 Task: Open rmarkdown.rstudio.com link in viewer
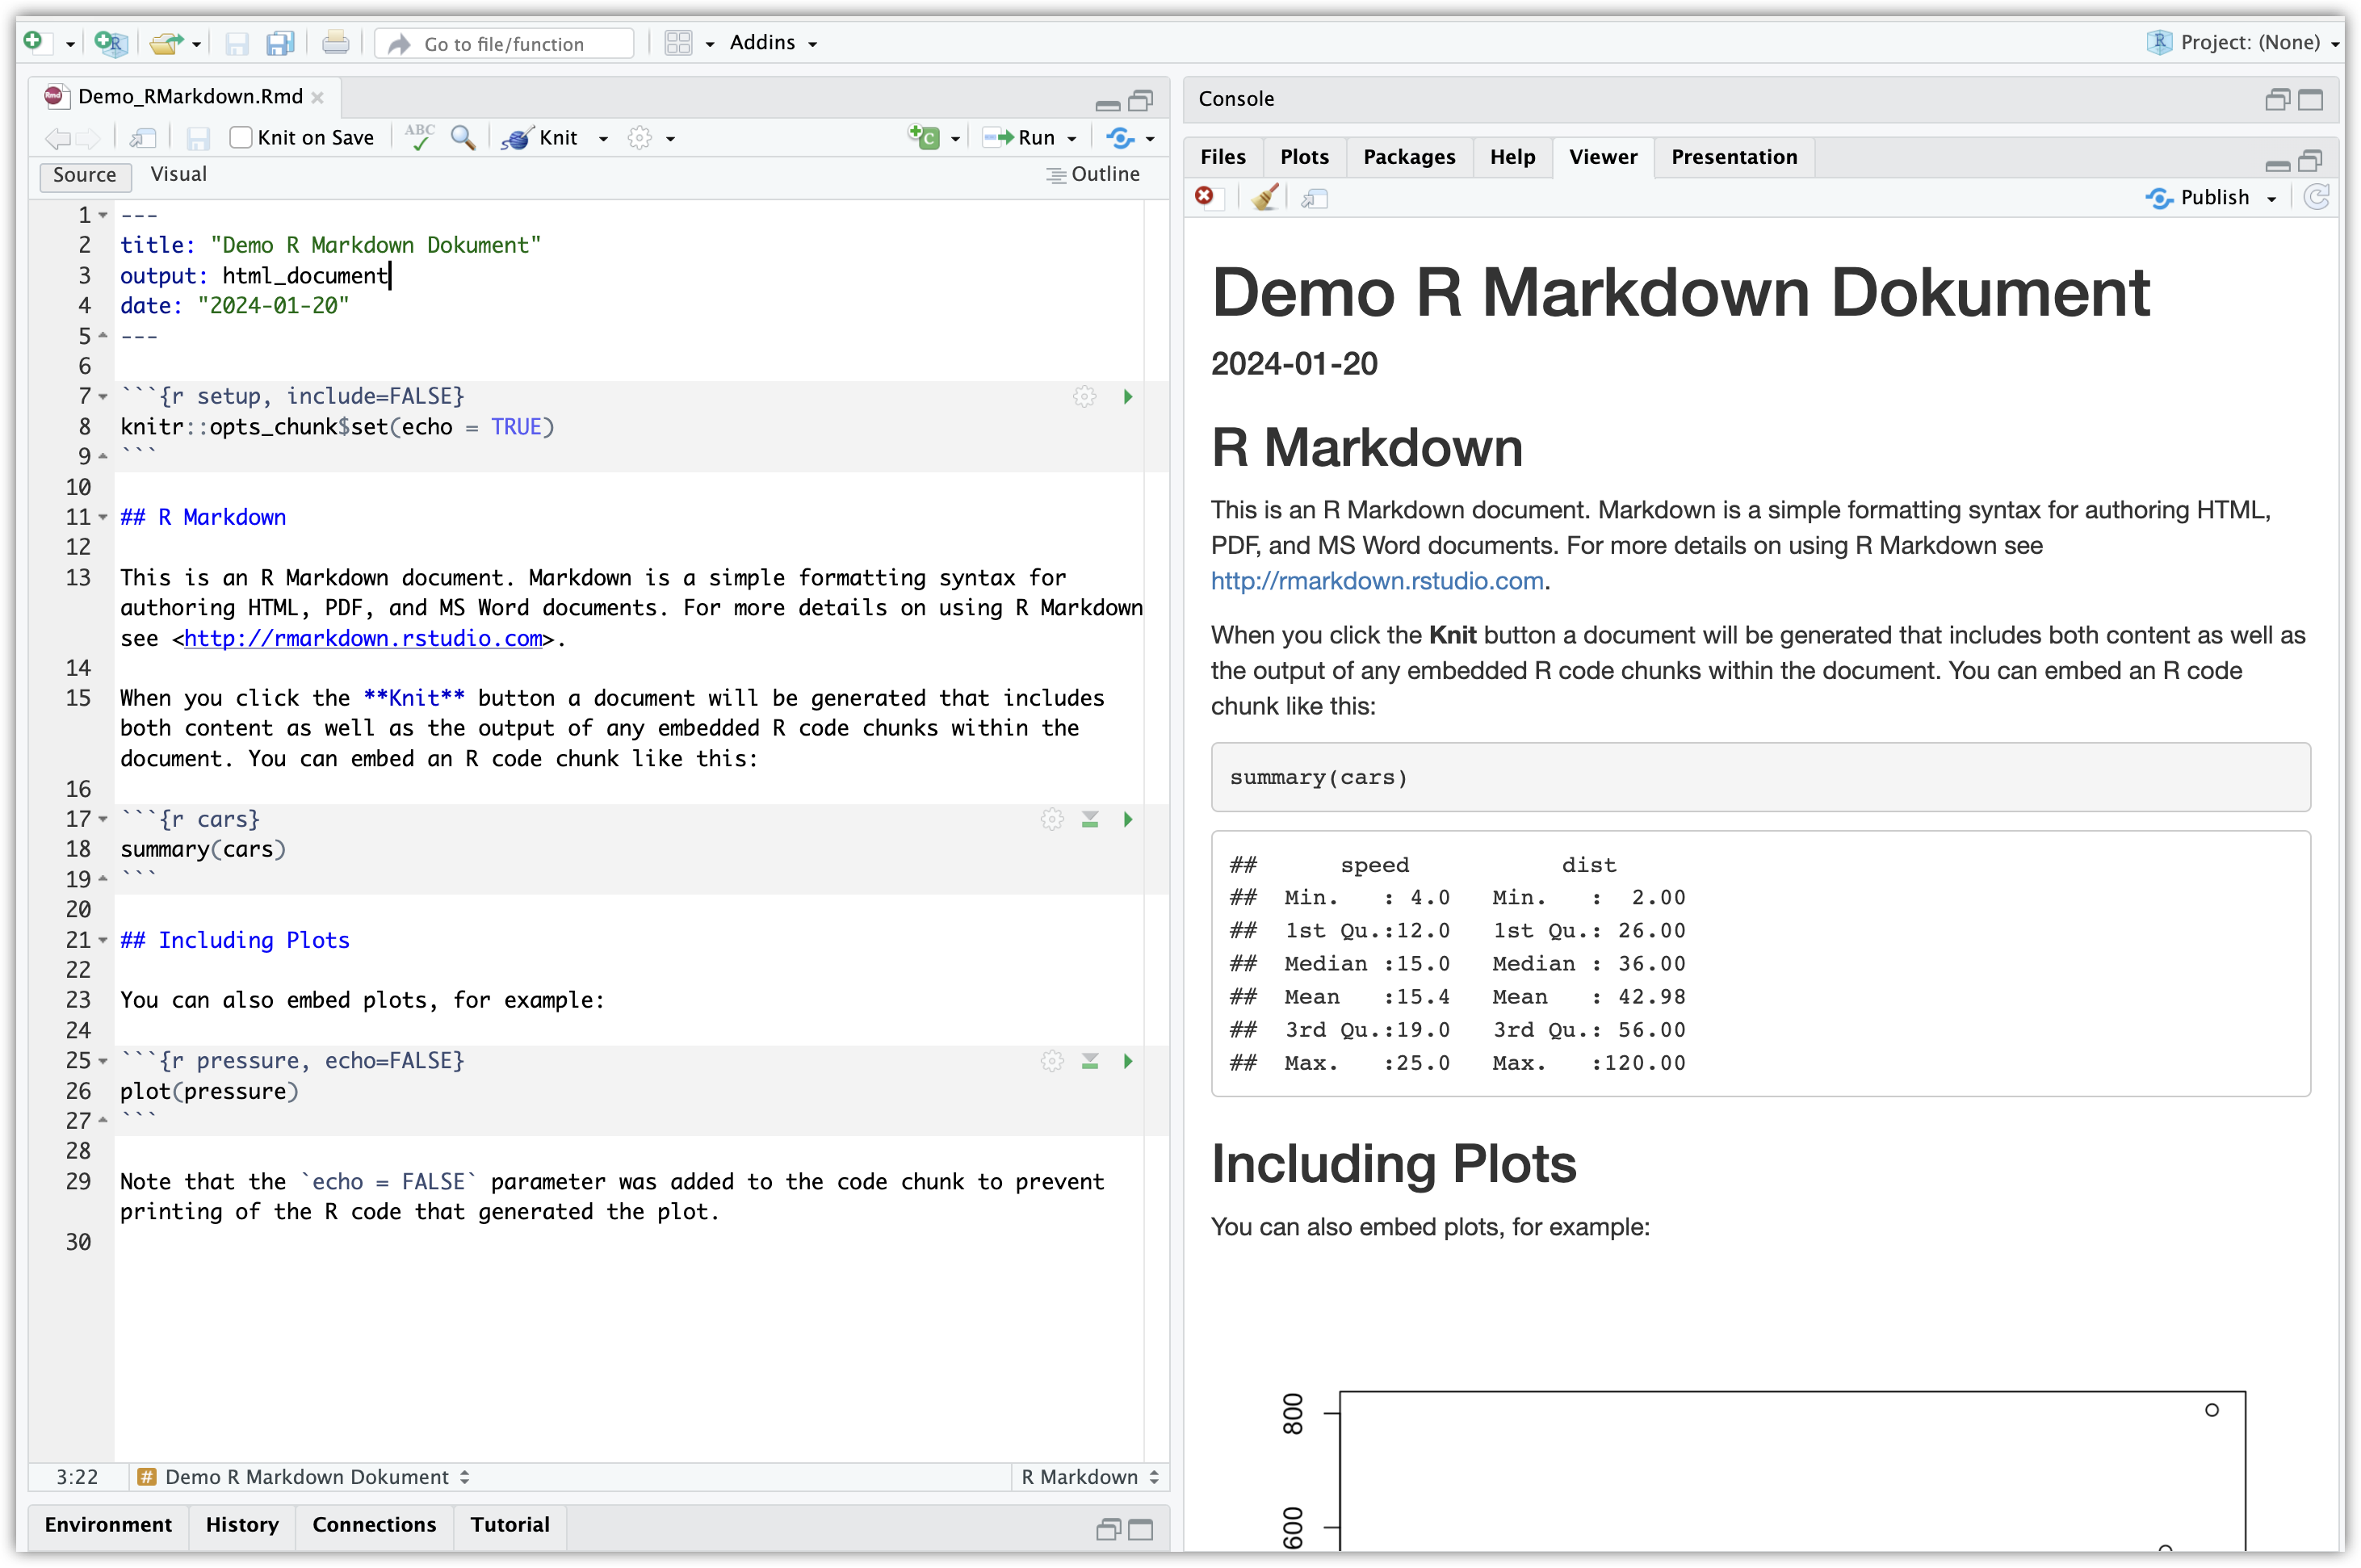1377,581
